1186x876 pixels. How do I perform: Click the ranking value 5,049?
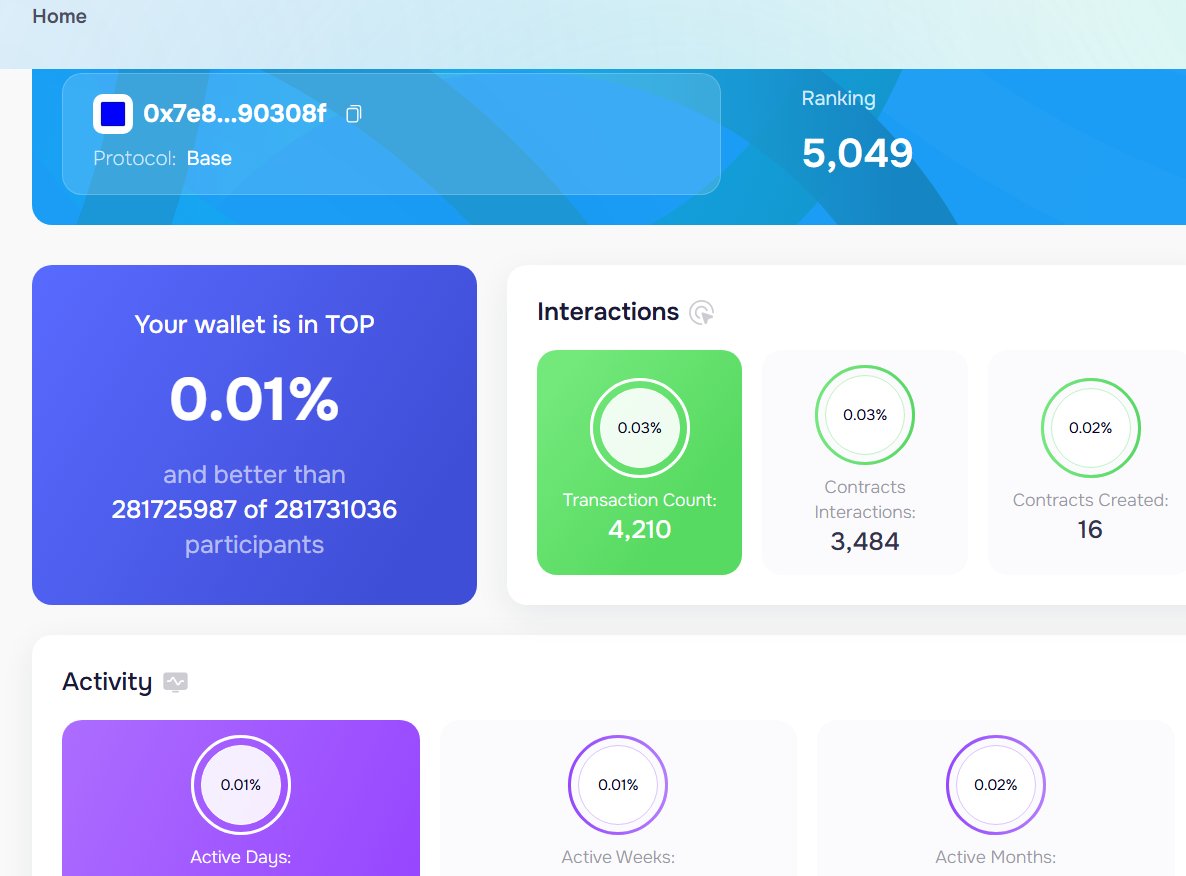coord(857,153)
